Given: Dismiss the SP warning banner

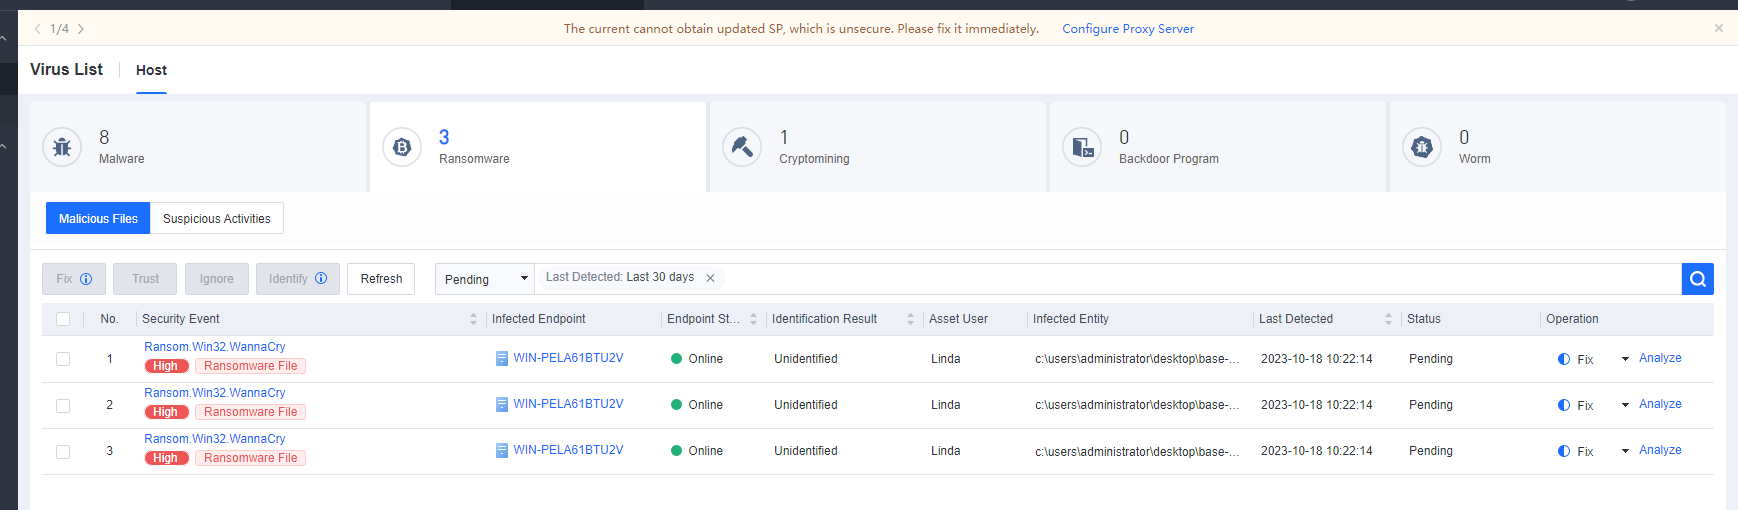Looking at the screenshot, I should tap(1719, 28).
